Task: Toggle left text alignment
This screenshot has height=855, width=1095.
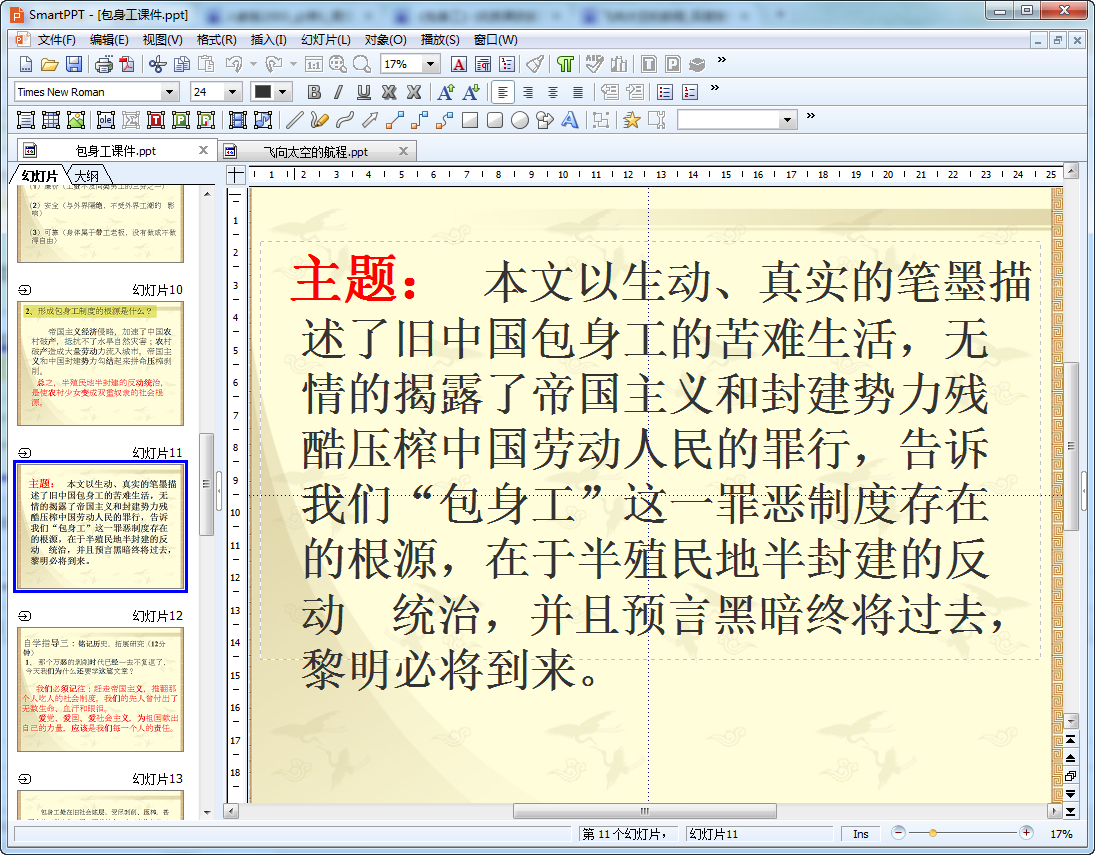Action: click(x=503, y=92)
